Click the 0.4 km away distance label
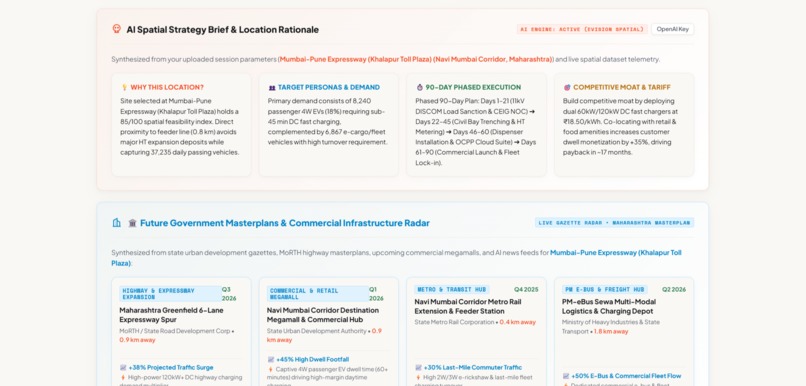The image size is (806, 386). tap(518, 322)
